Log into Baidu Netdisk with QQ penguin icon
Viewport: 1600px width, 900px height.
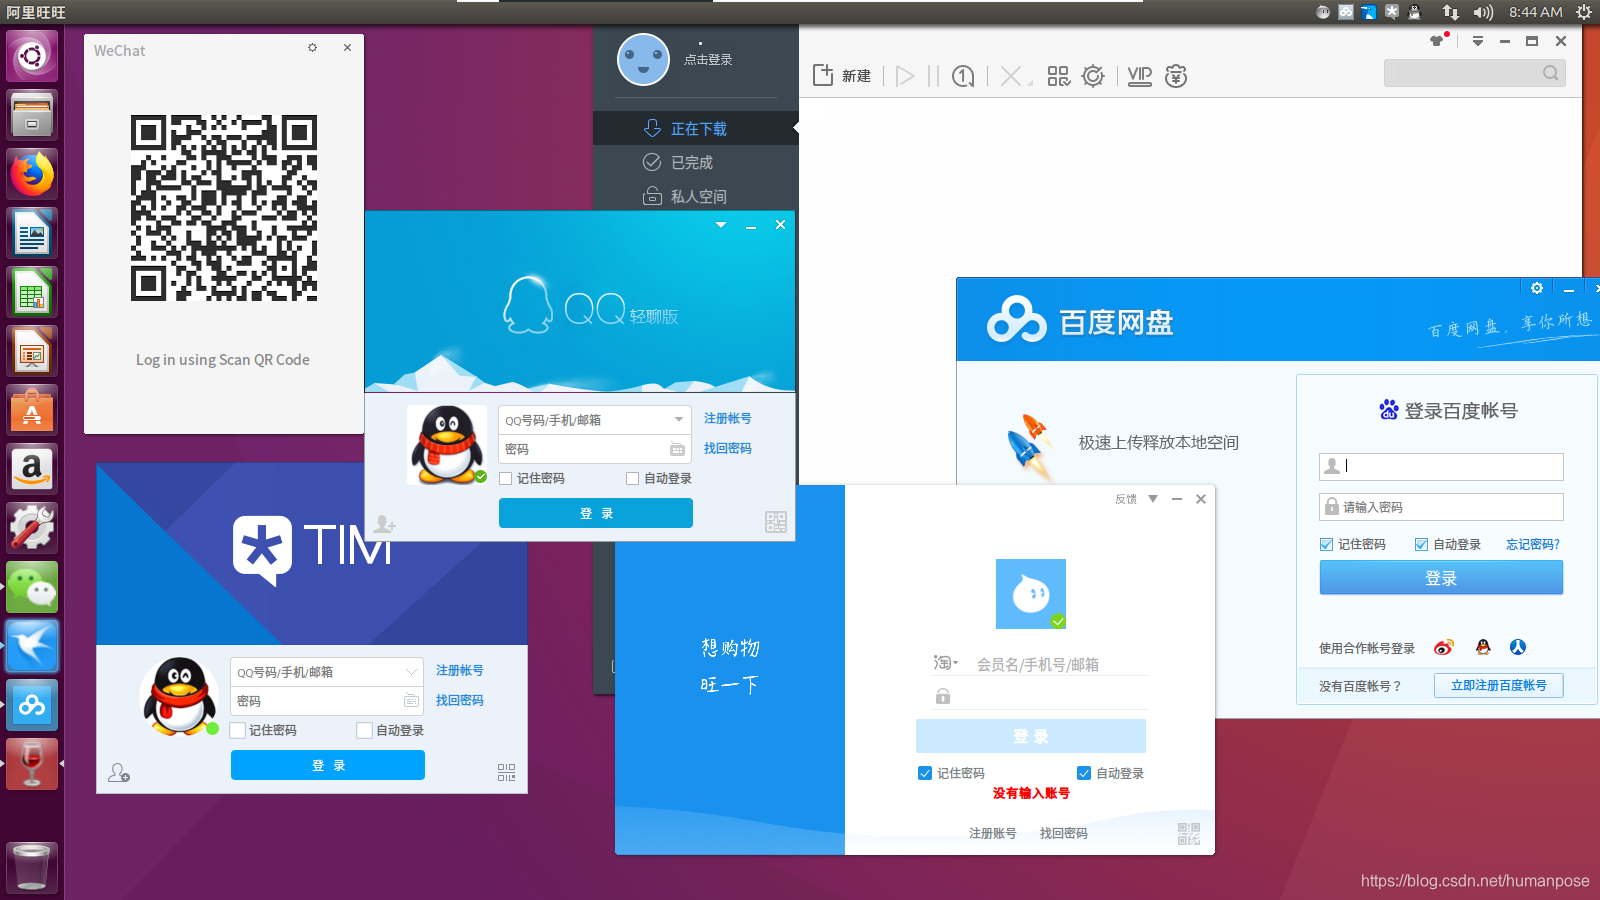pyautogui.click(x=1483, y=647)
